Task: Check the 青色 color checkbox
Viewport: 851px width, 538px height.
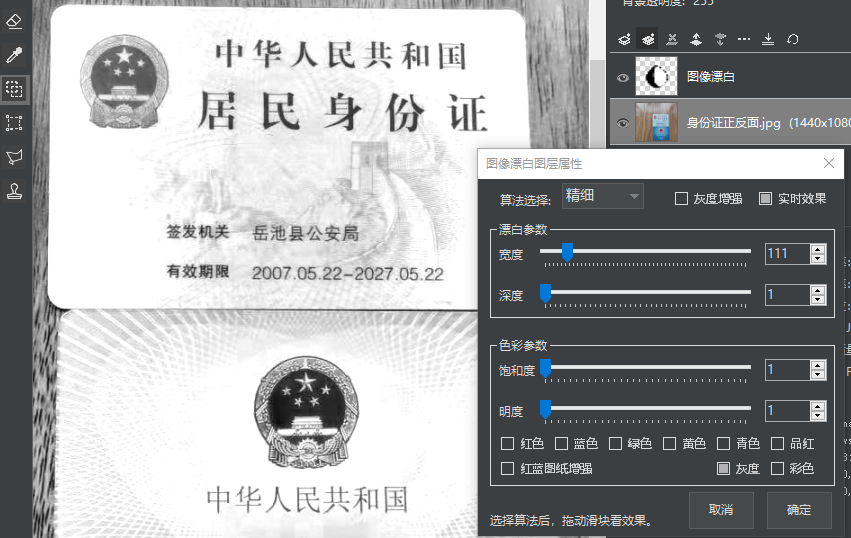Action: coord(723,444)
